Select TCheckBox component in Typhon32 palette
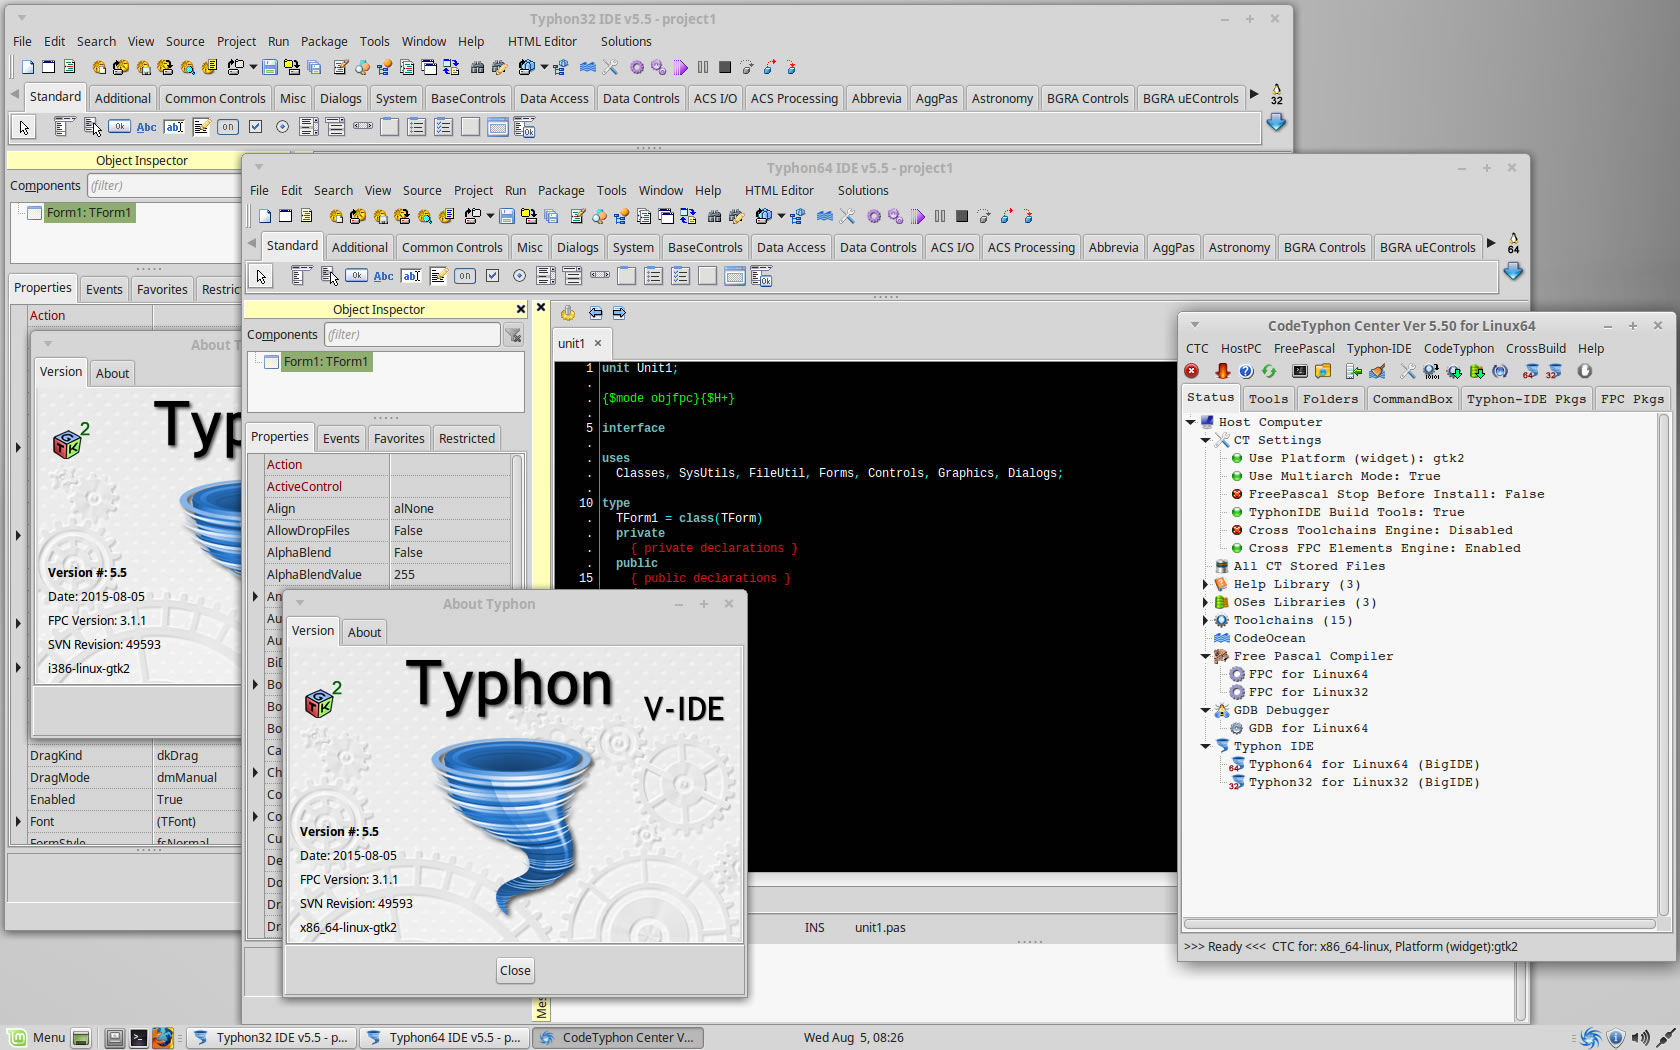 click(255, 127)
